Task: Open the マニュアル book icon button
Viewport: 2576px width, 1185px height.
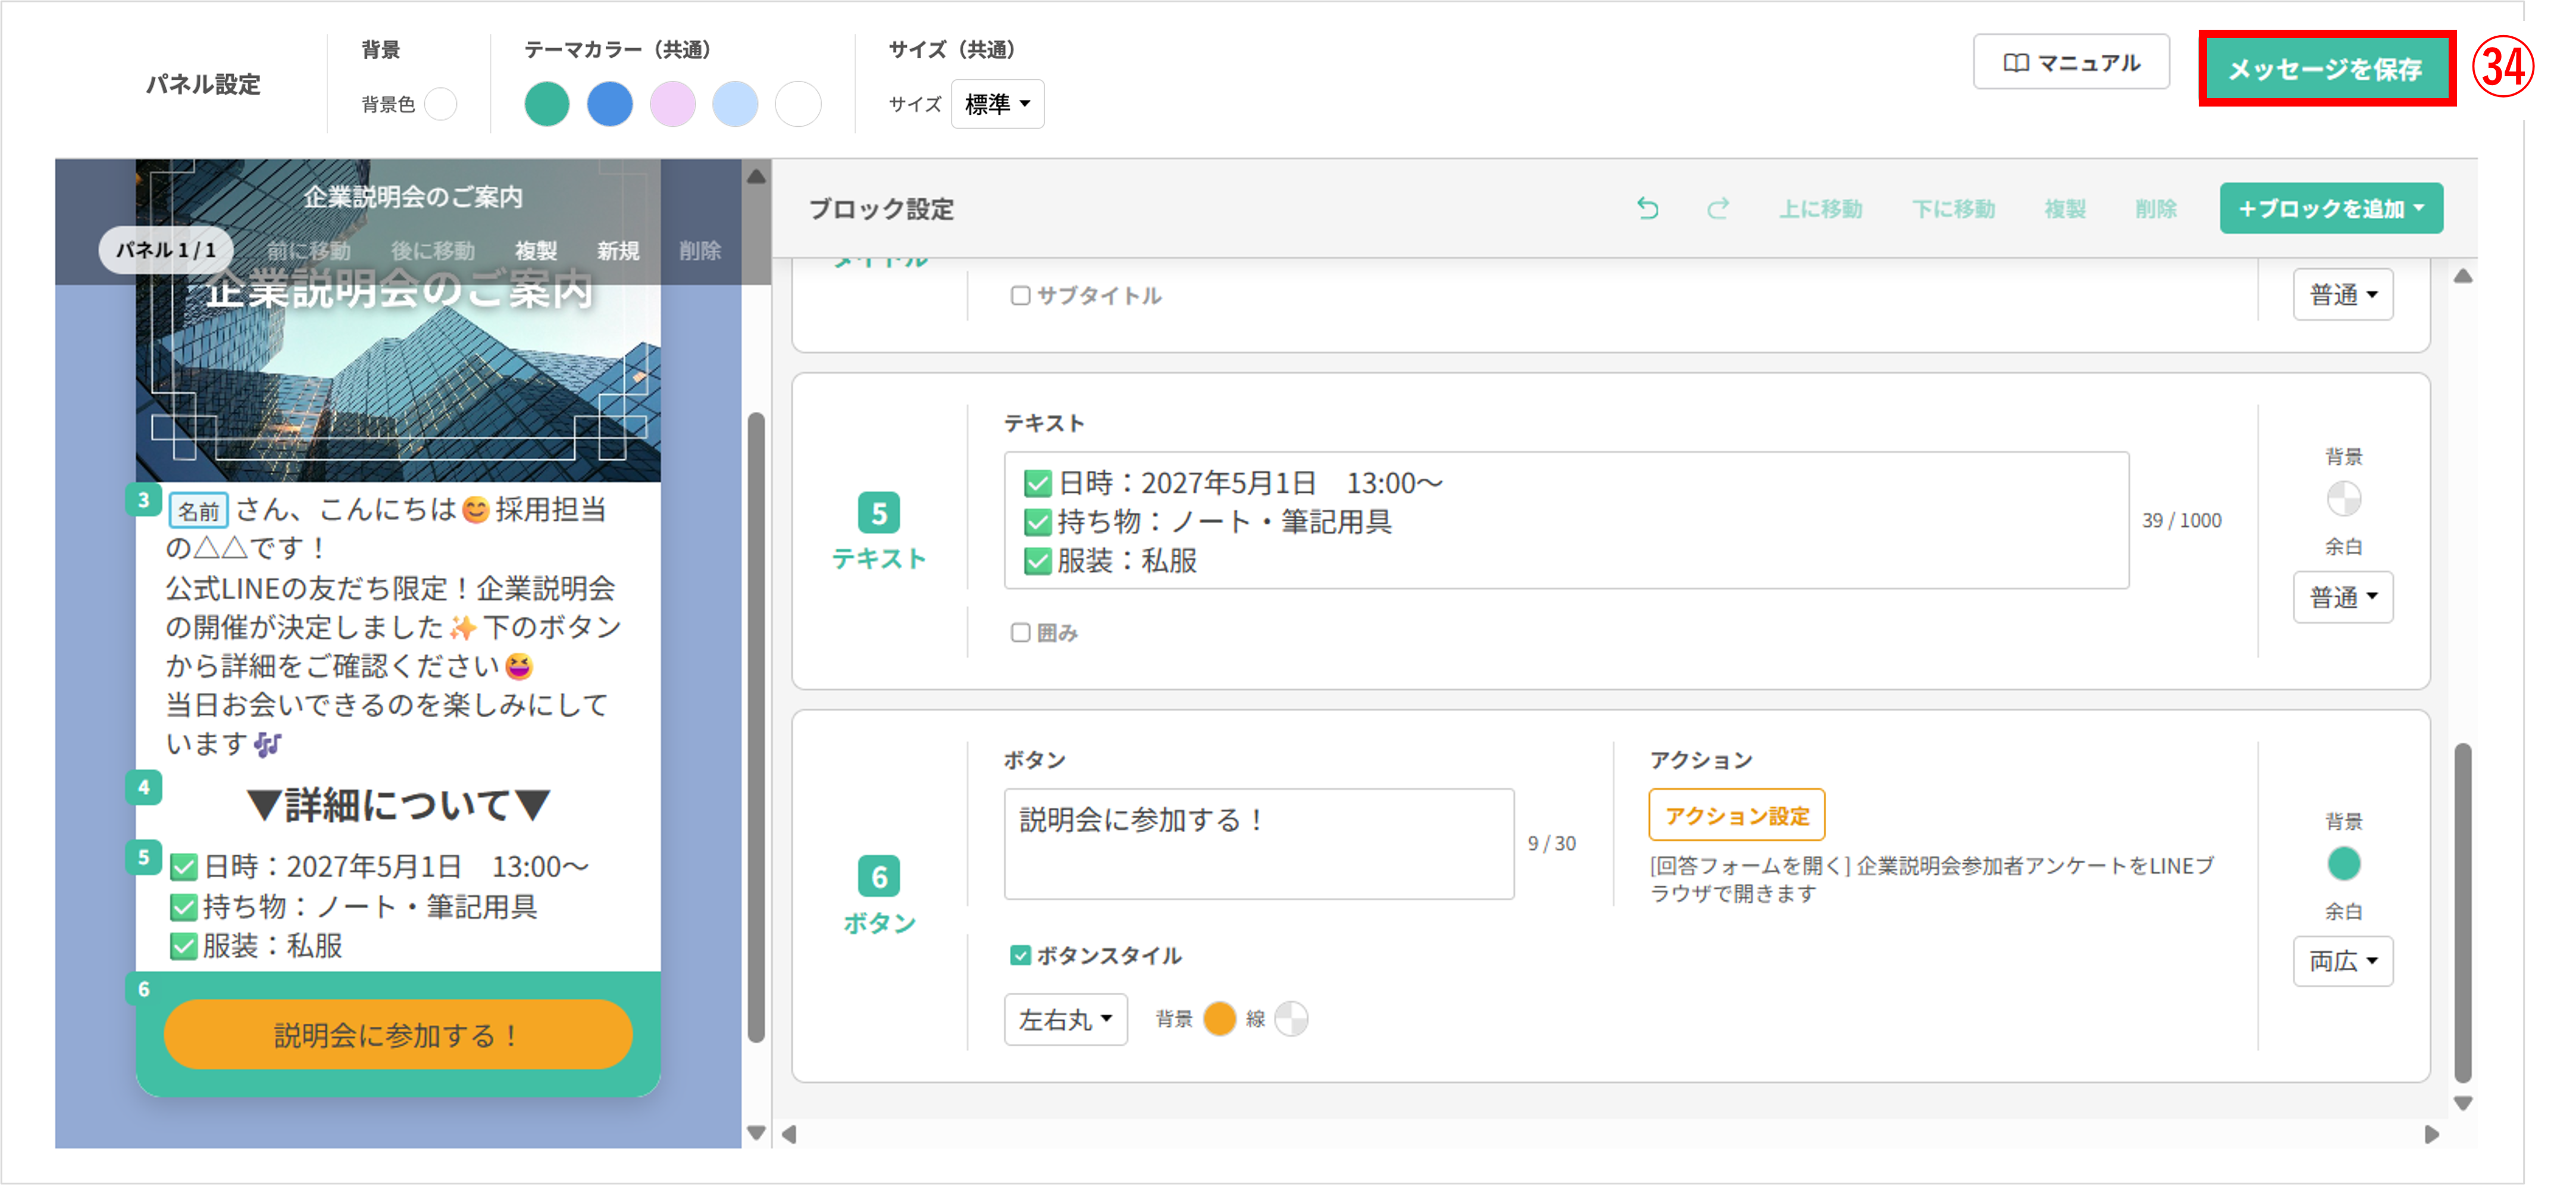Action: click(x=2070, y=62)
